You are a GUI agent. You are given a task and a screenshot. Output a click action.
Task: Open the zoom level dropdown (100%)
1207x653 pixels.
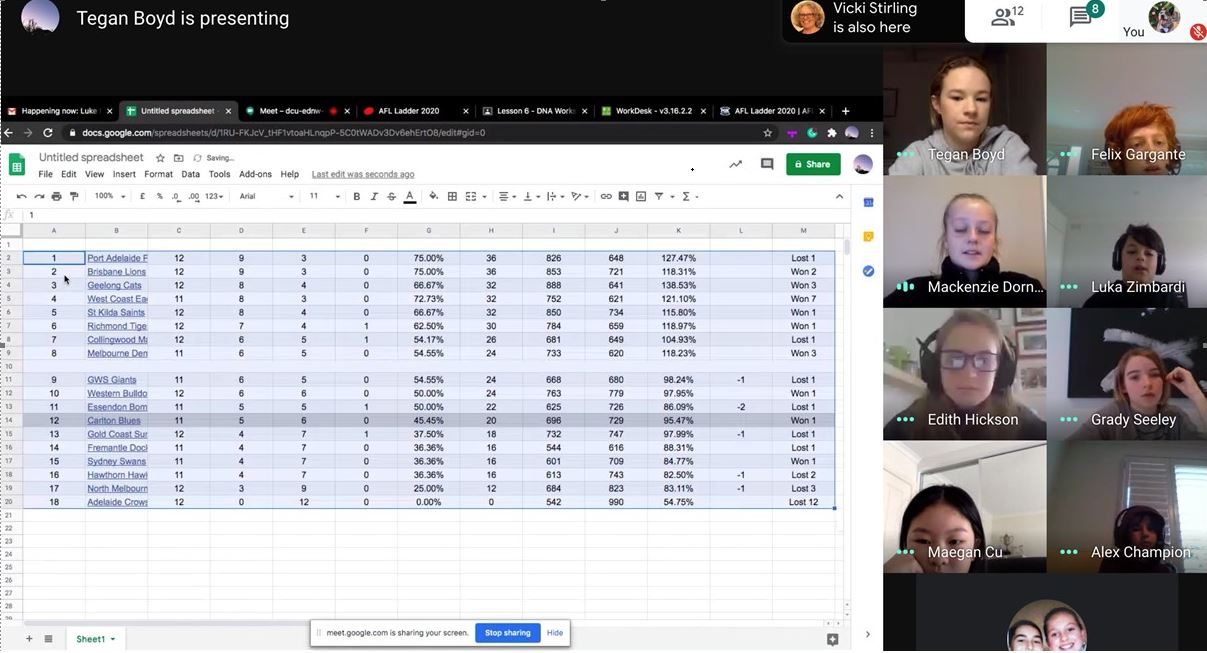click(109, 196)
